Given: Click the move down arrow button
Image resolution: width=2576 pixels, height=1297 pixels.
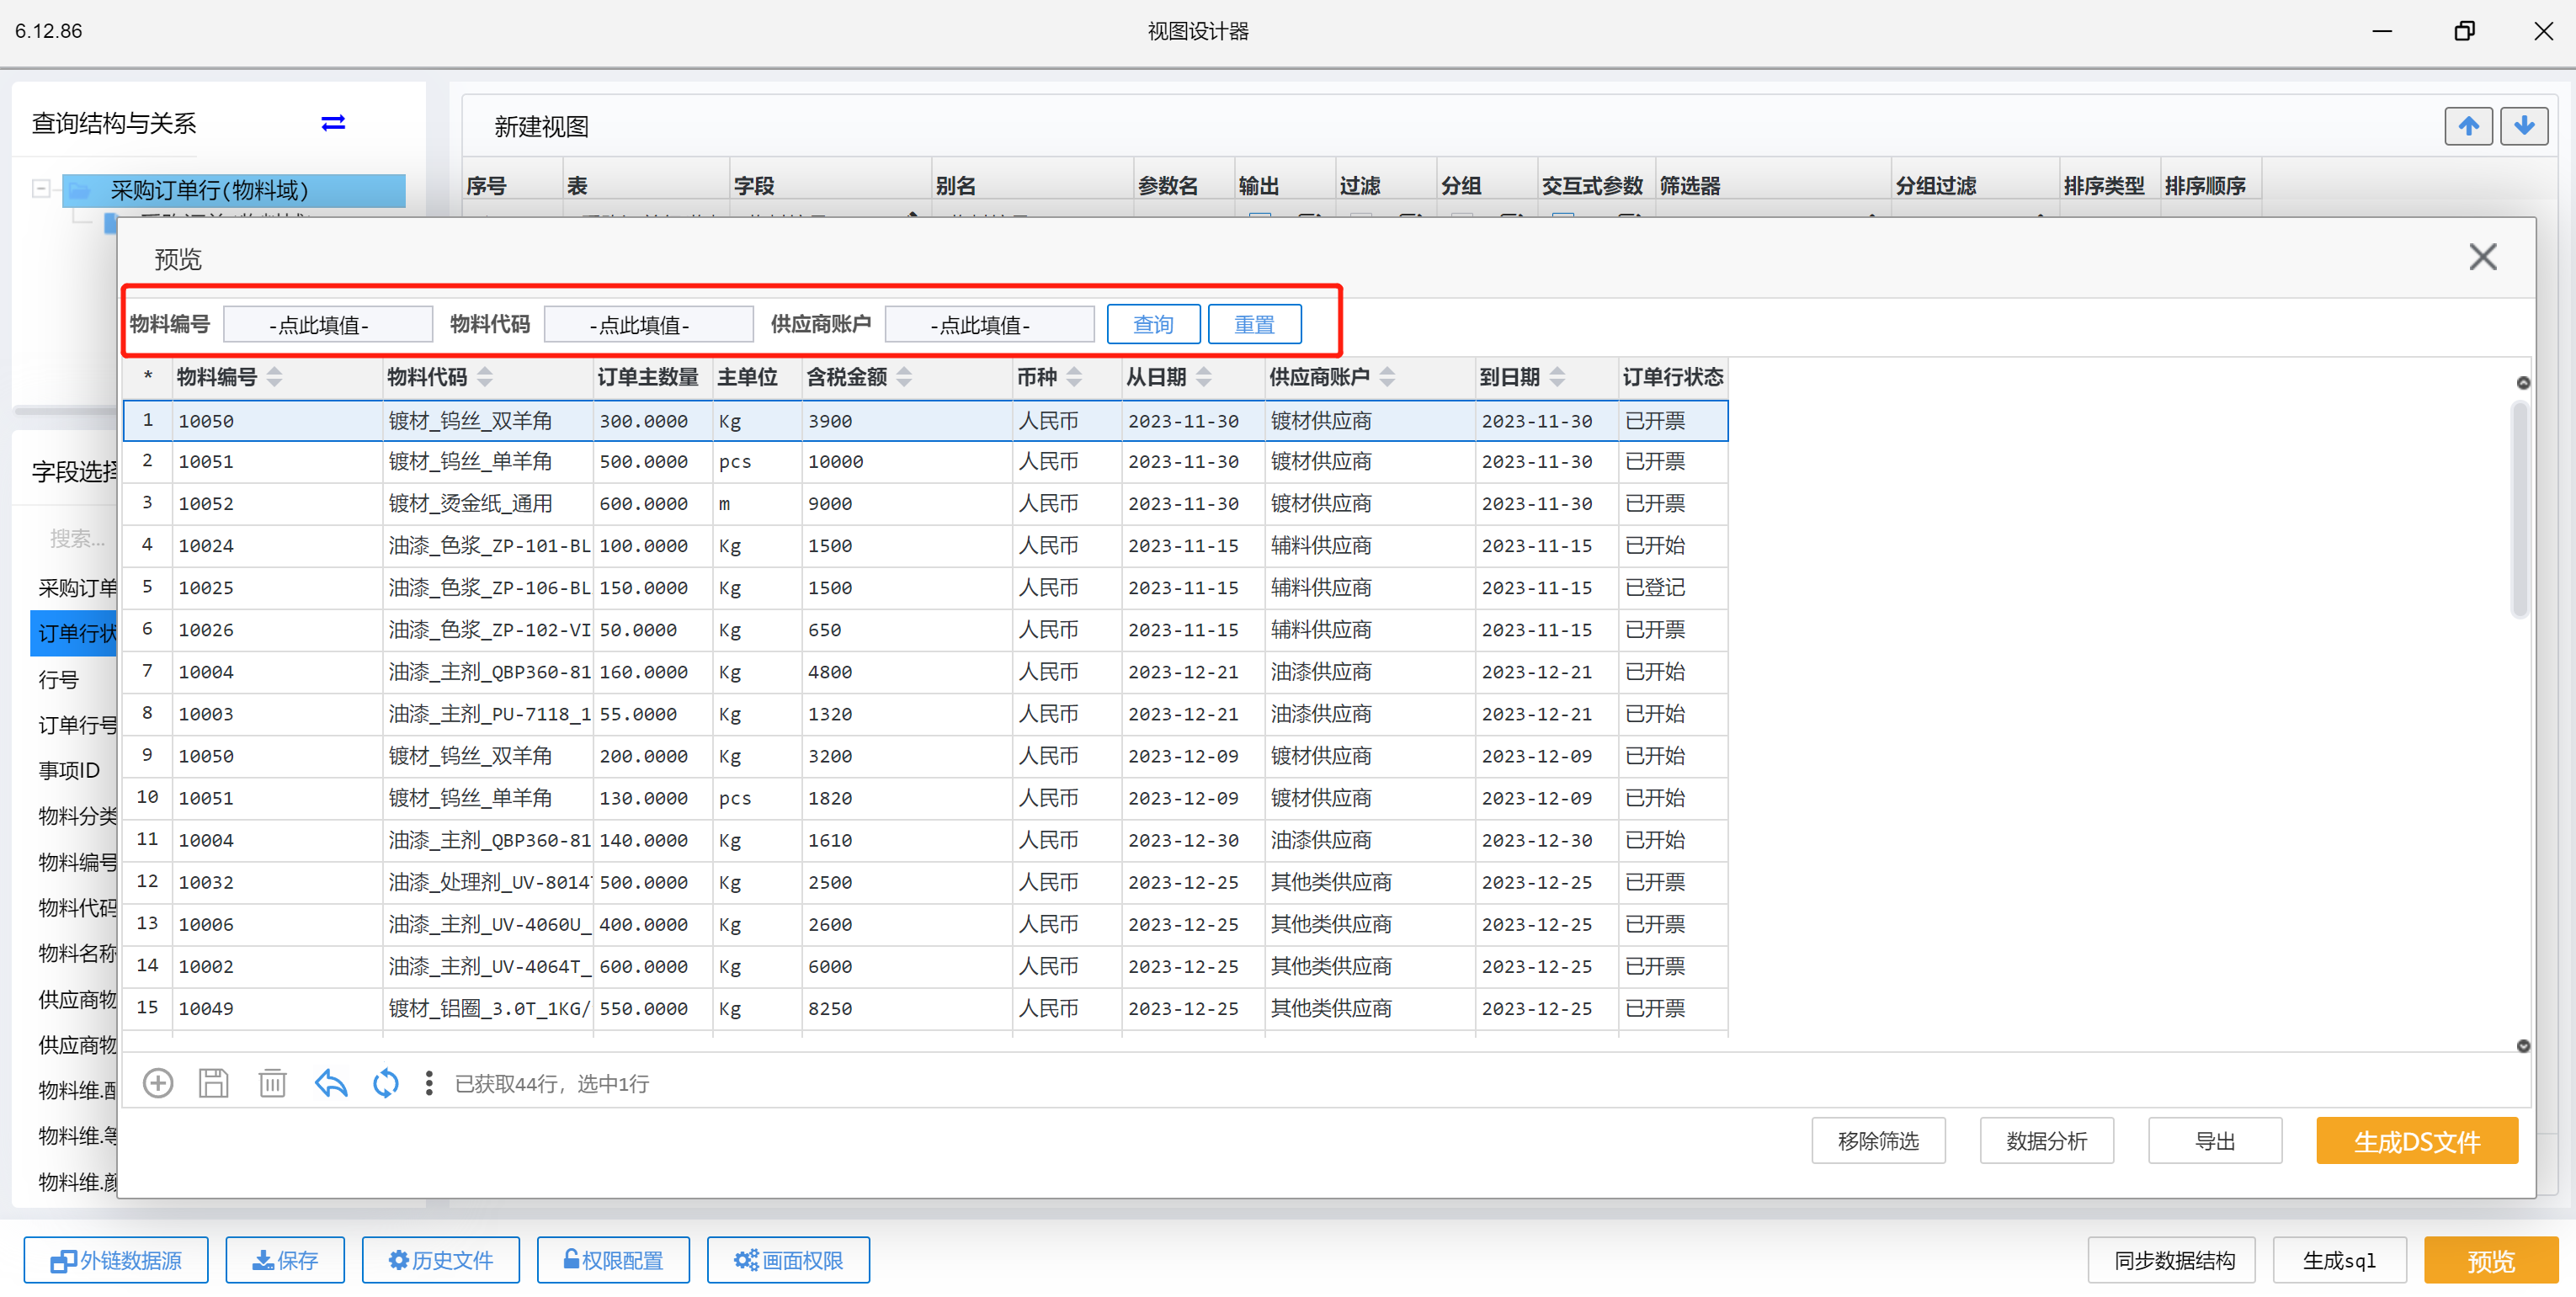Looking at the screenshot, I should click(x=2523, y=126).
